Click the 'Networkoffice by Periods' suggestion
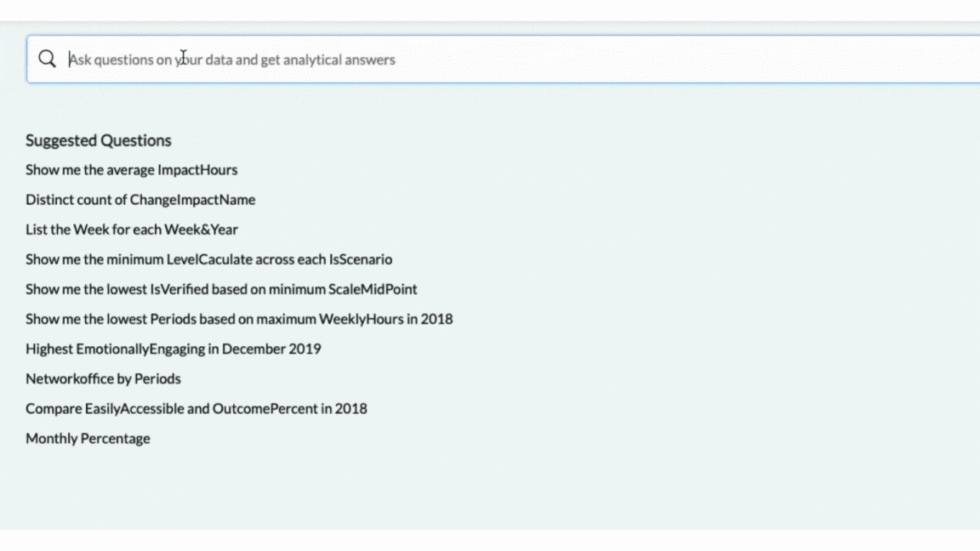The height and width of the screenshot is (551, 980). 103,379
